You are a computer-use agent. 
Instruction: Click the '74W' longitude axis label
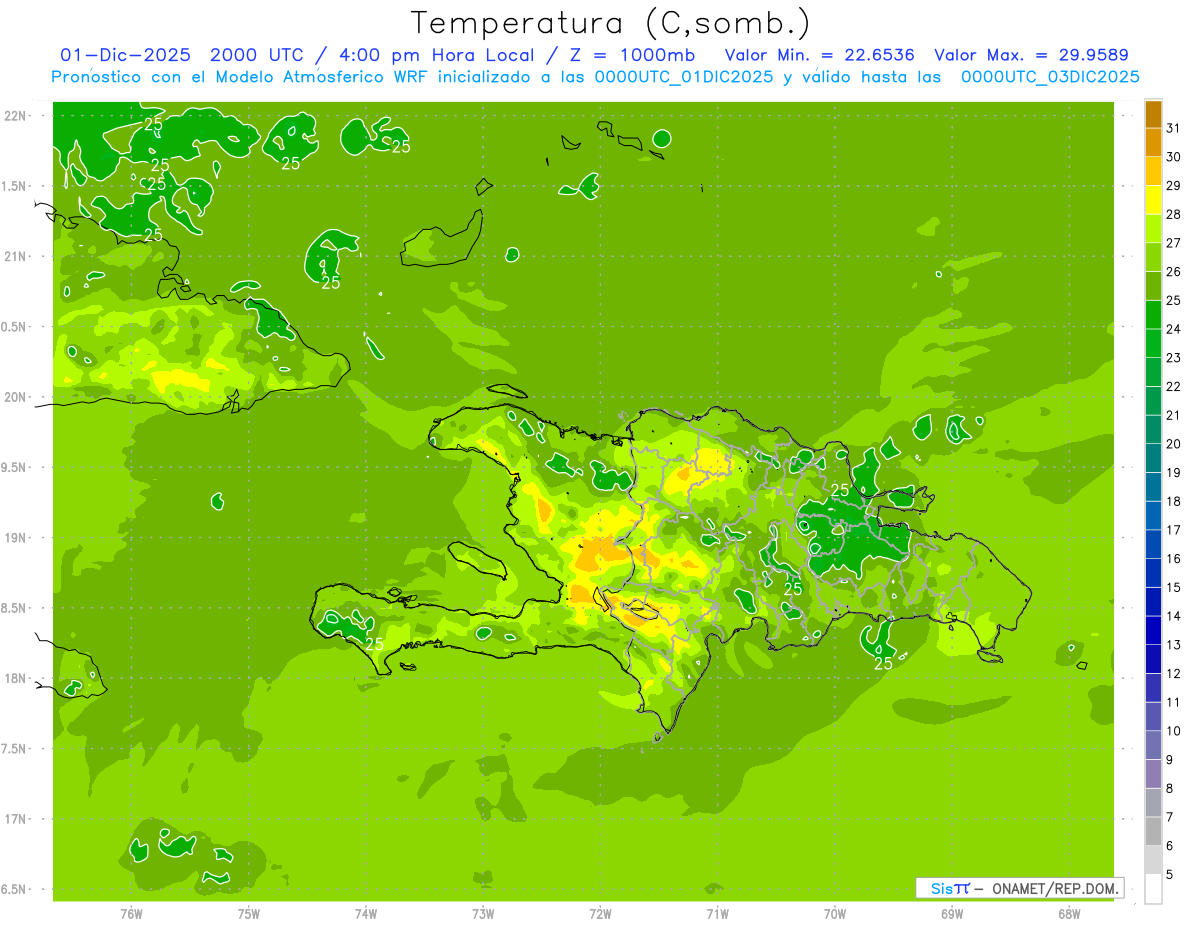(x=366, y=914)
